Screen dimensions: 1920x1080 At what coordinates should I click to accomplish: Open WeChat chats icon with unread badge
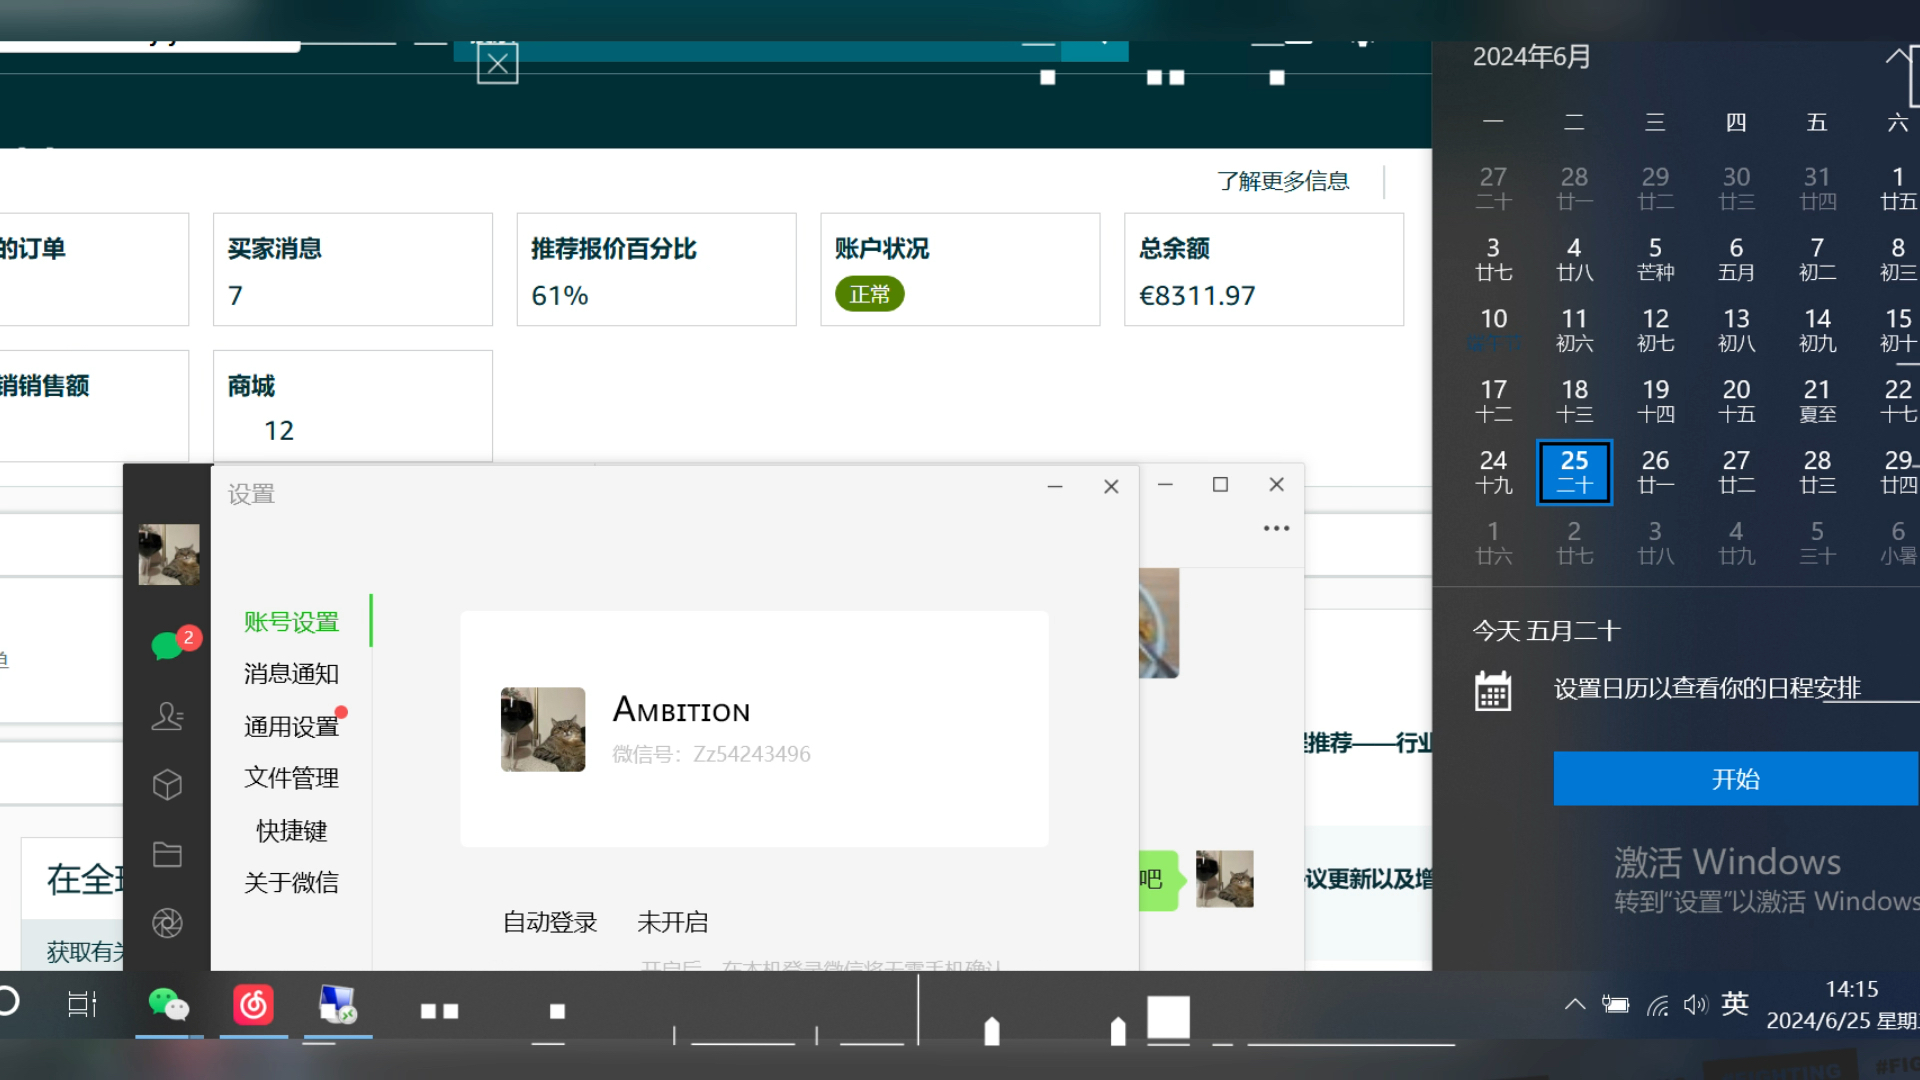point(168,646)
